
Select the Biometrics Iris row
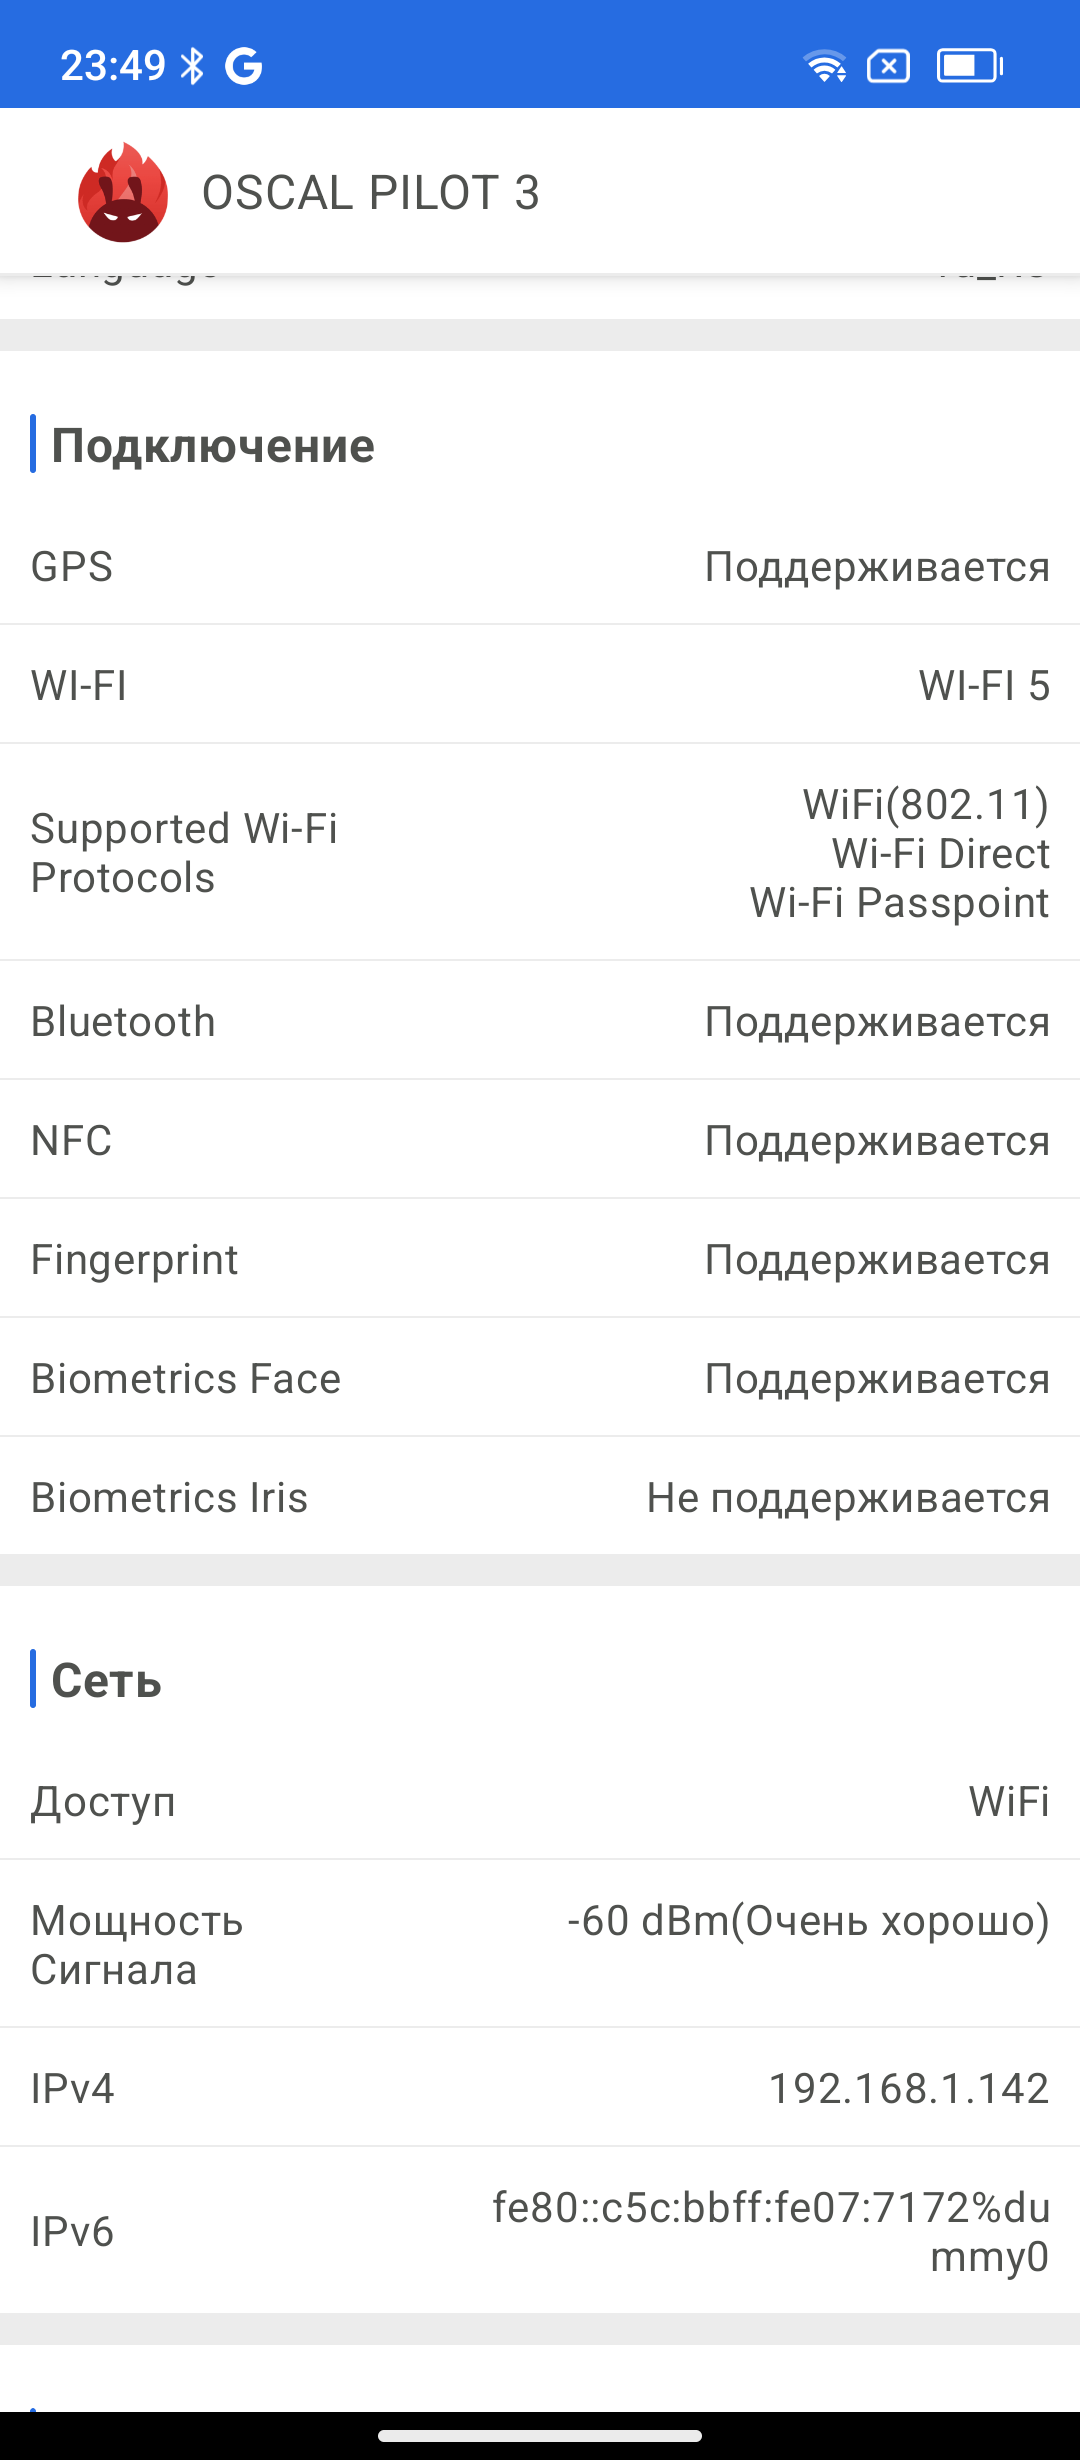pos(540,1498)
